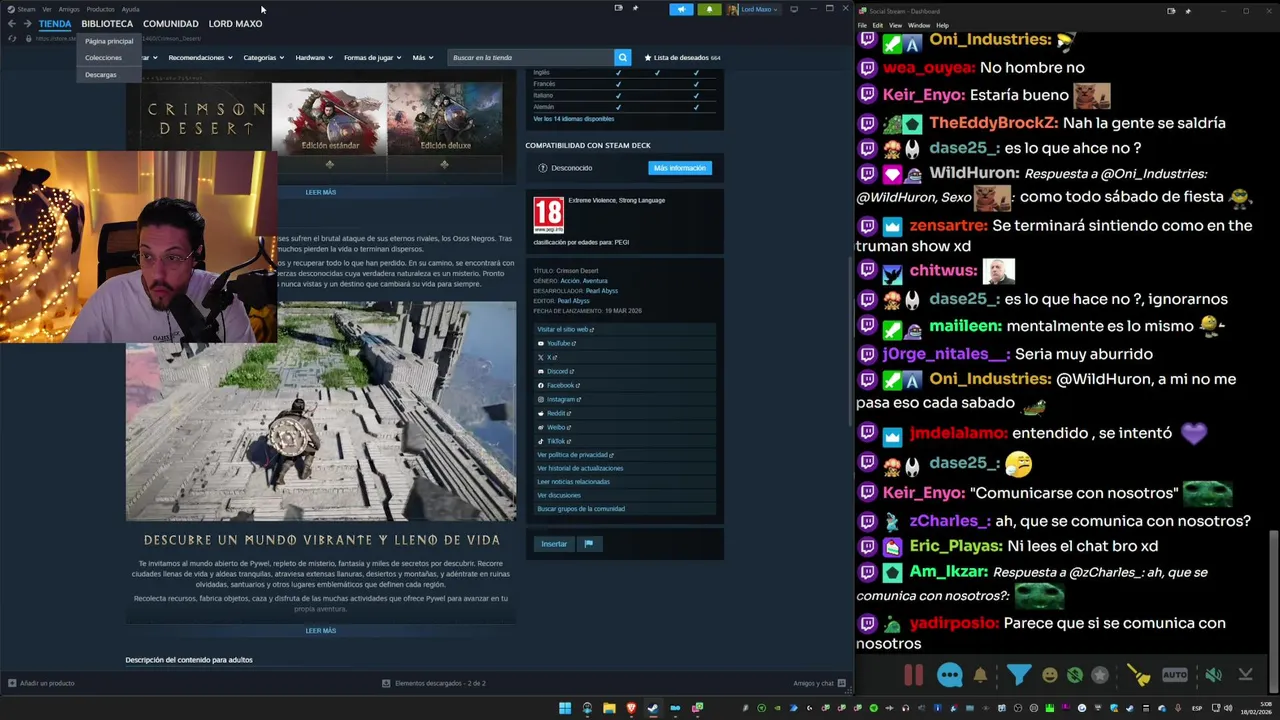Image resolution: width=1280 pixels, height=720 pixels.
Task: Open the Steam menu in the menu bar
Action: pos(26,9)
